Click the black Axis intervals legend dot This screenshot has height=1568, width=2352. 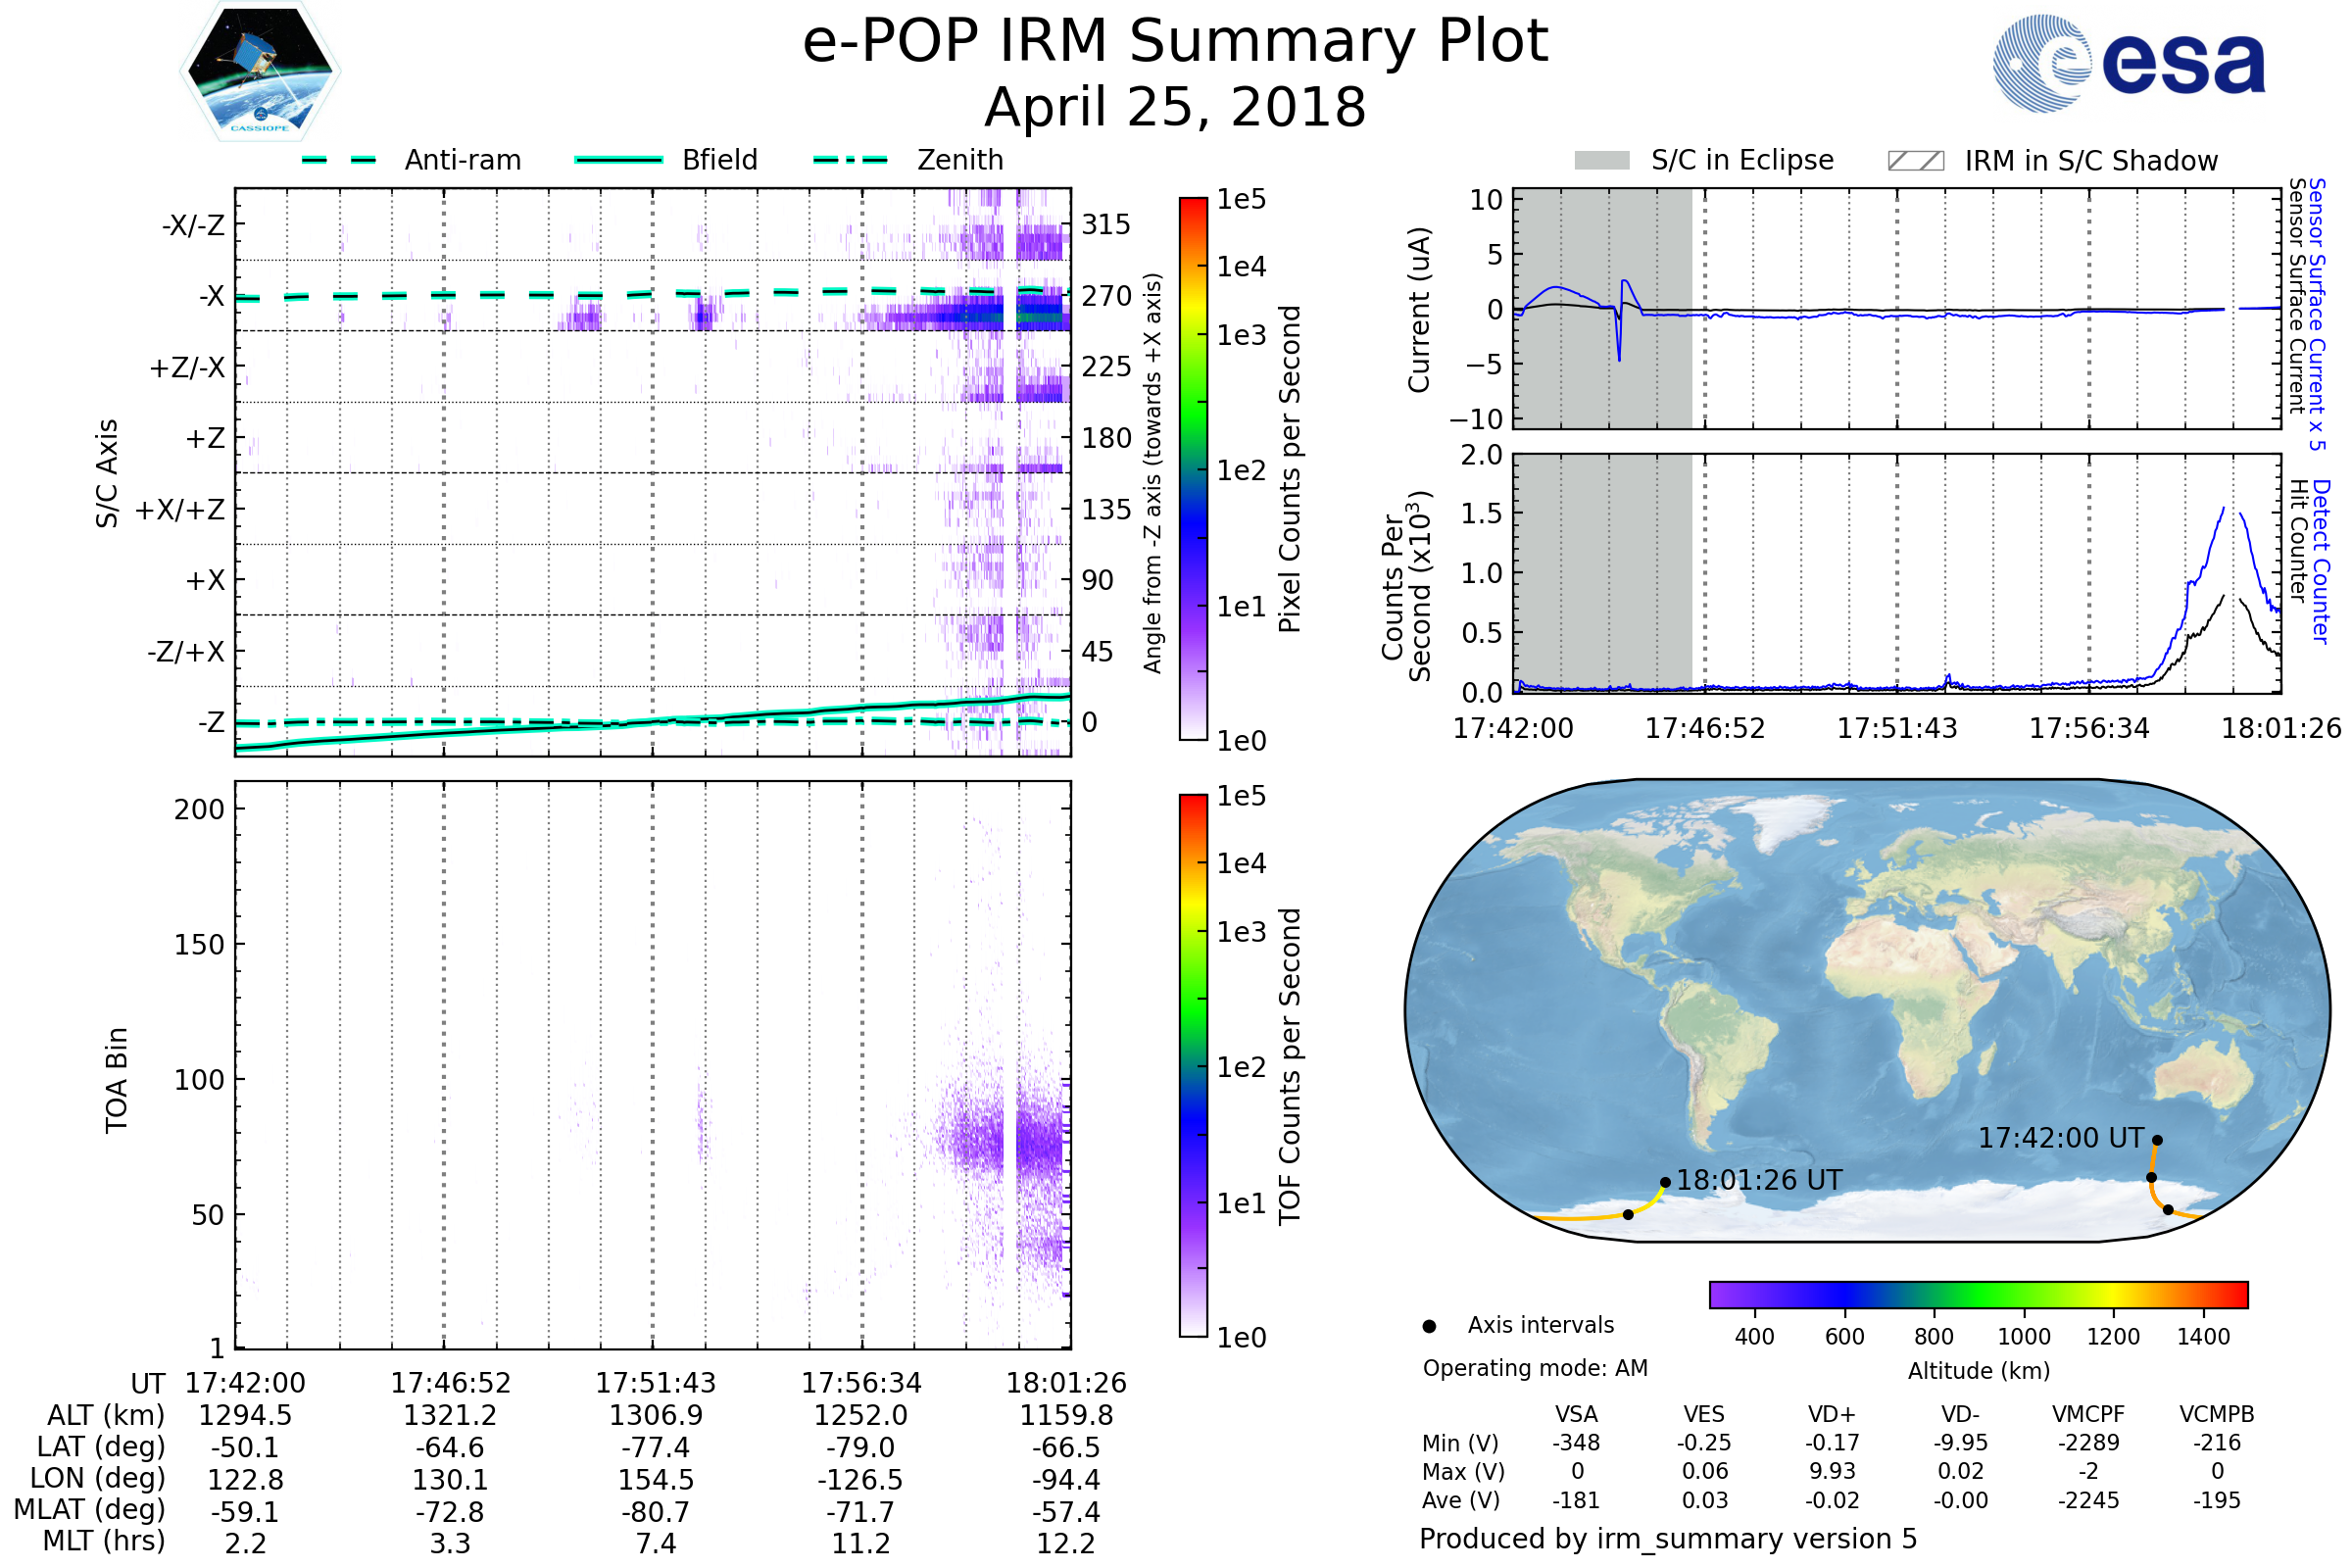[1429, 1326]
